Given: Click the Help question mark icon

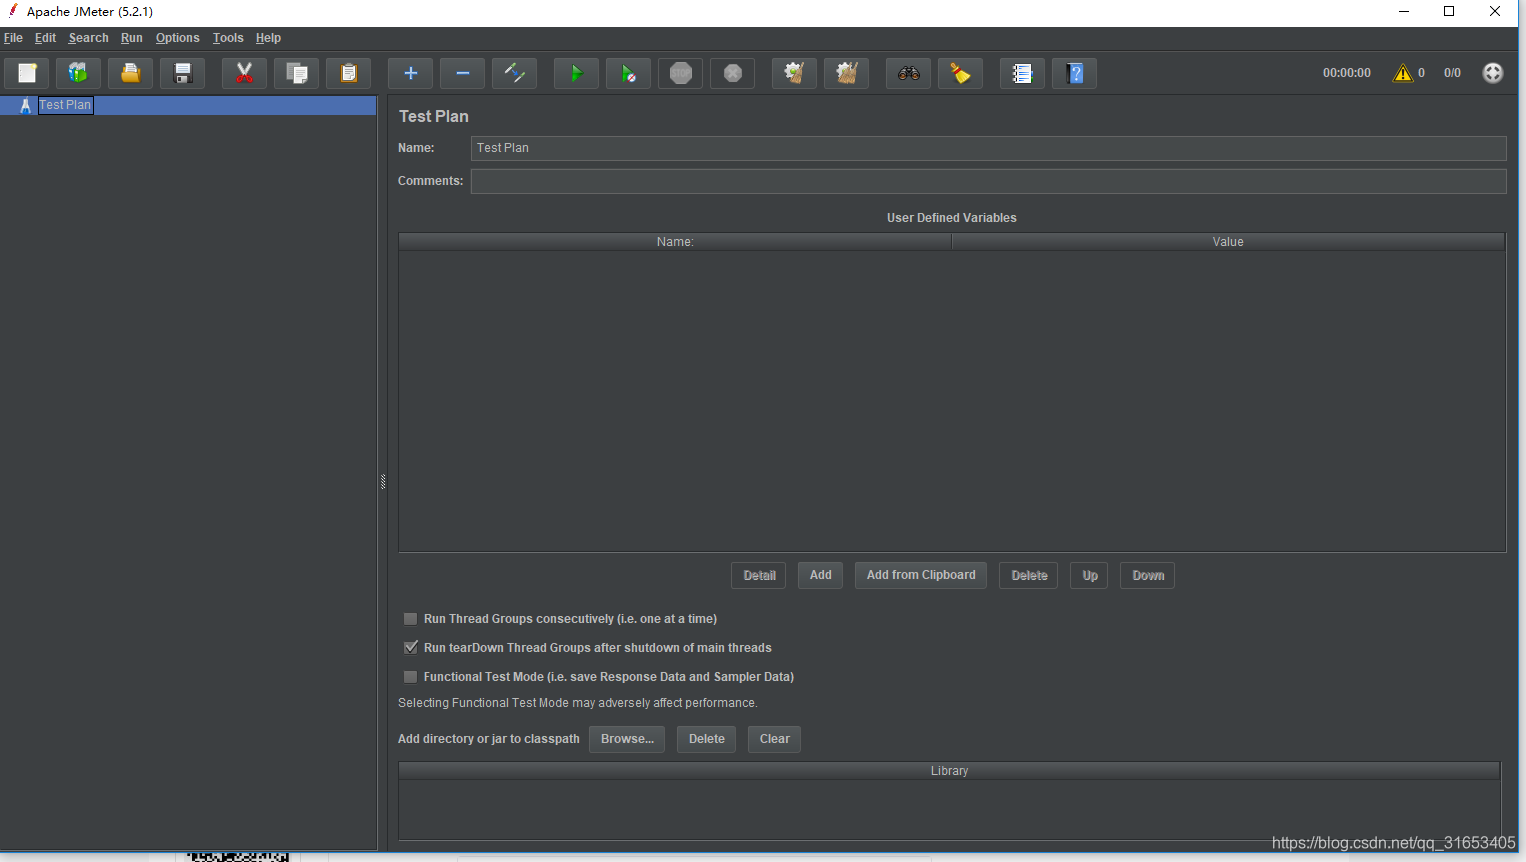Looking at the screenshot, I should 1075,73.
